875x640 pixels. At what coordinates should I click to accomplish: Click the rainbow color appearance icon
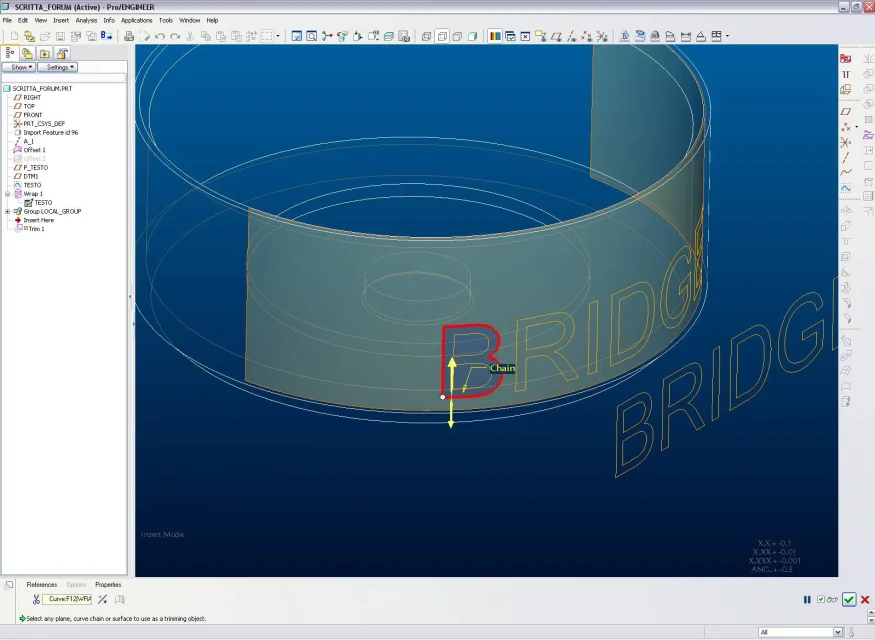click(x=495, y=36)
